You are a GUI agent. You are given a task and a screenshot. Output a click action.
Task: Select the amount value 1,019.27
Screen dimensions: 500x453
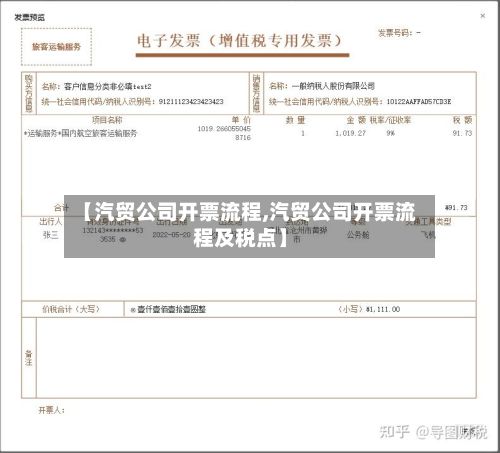click(350, 133)
